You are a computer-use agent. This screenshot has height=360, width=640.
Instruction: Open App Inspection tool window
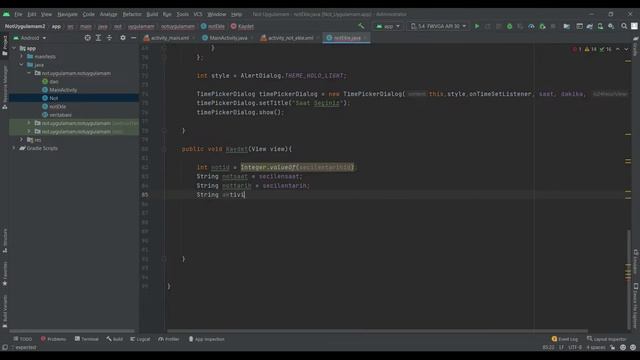pyautogui.click(x=207, y=339)
